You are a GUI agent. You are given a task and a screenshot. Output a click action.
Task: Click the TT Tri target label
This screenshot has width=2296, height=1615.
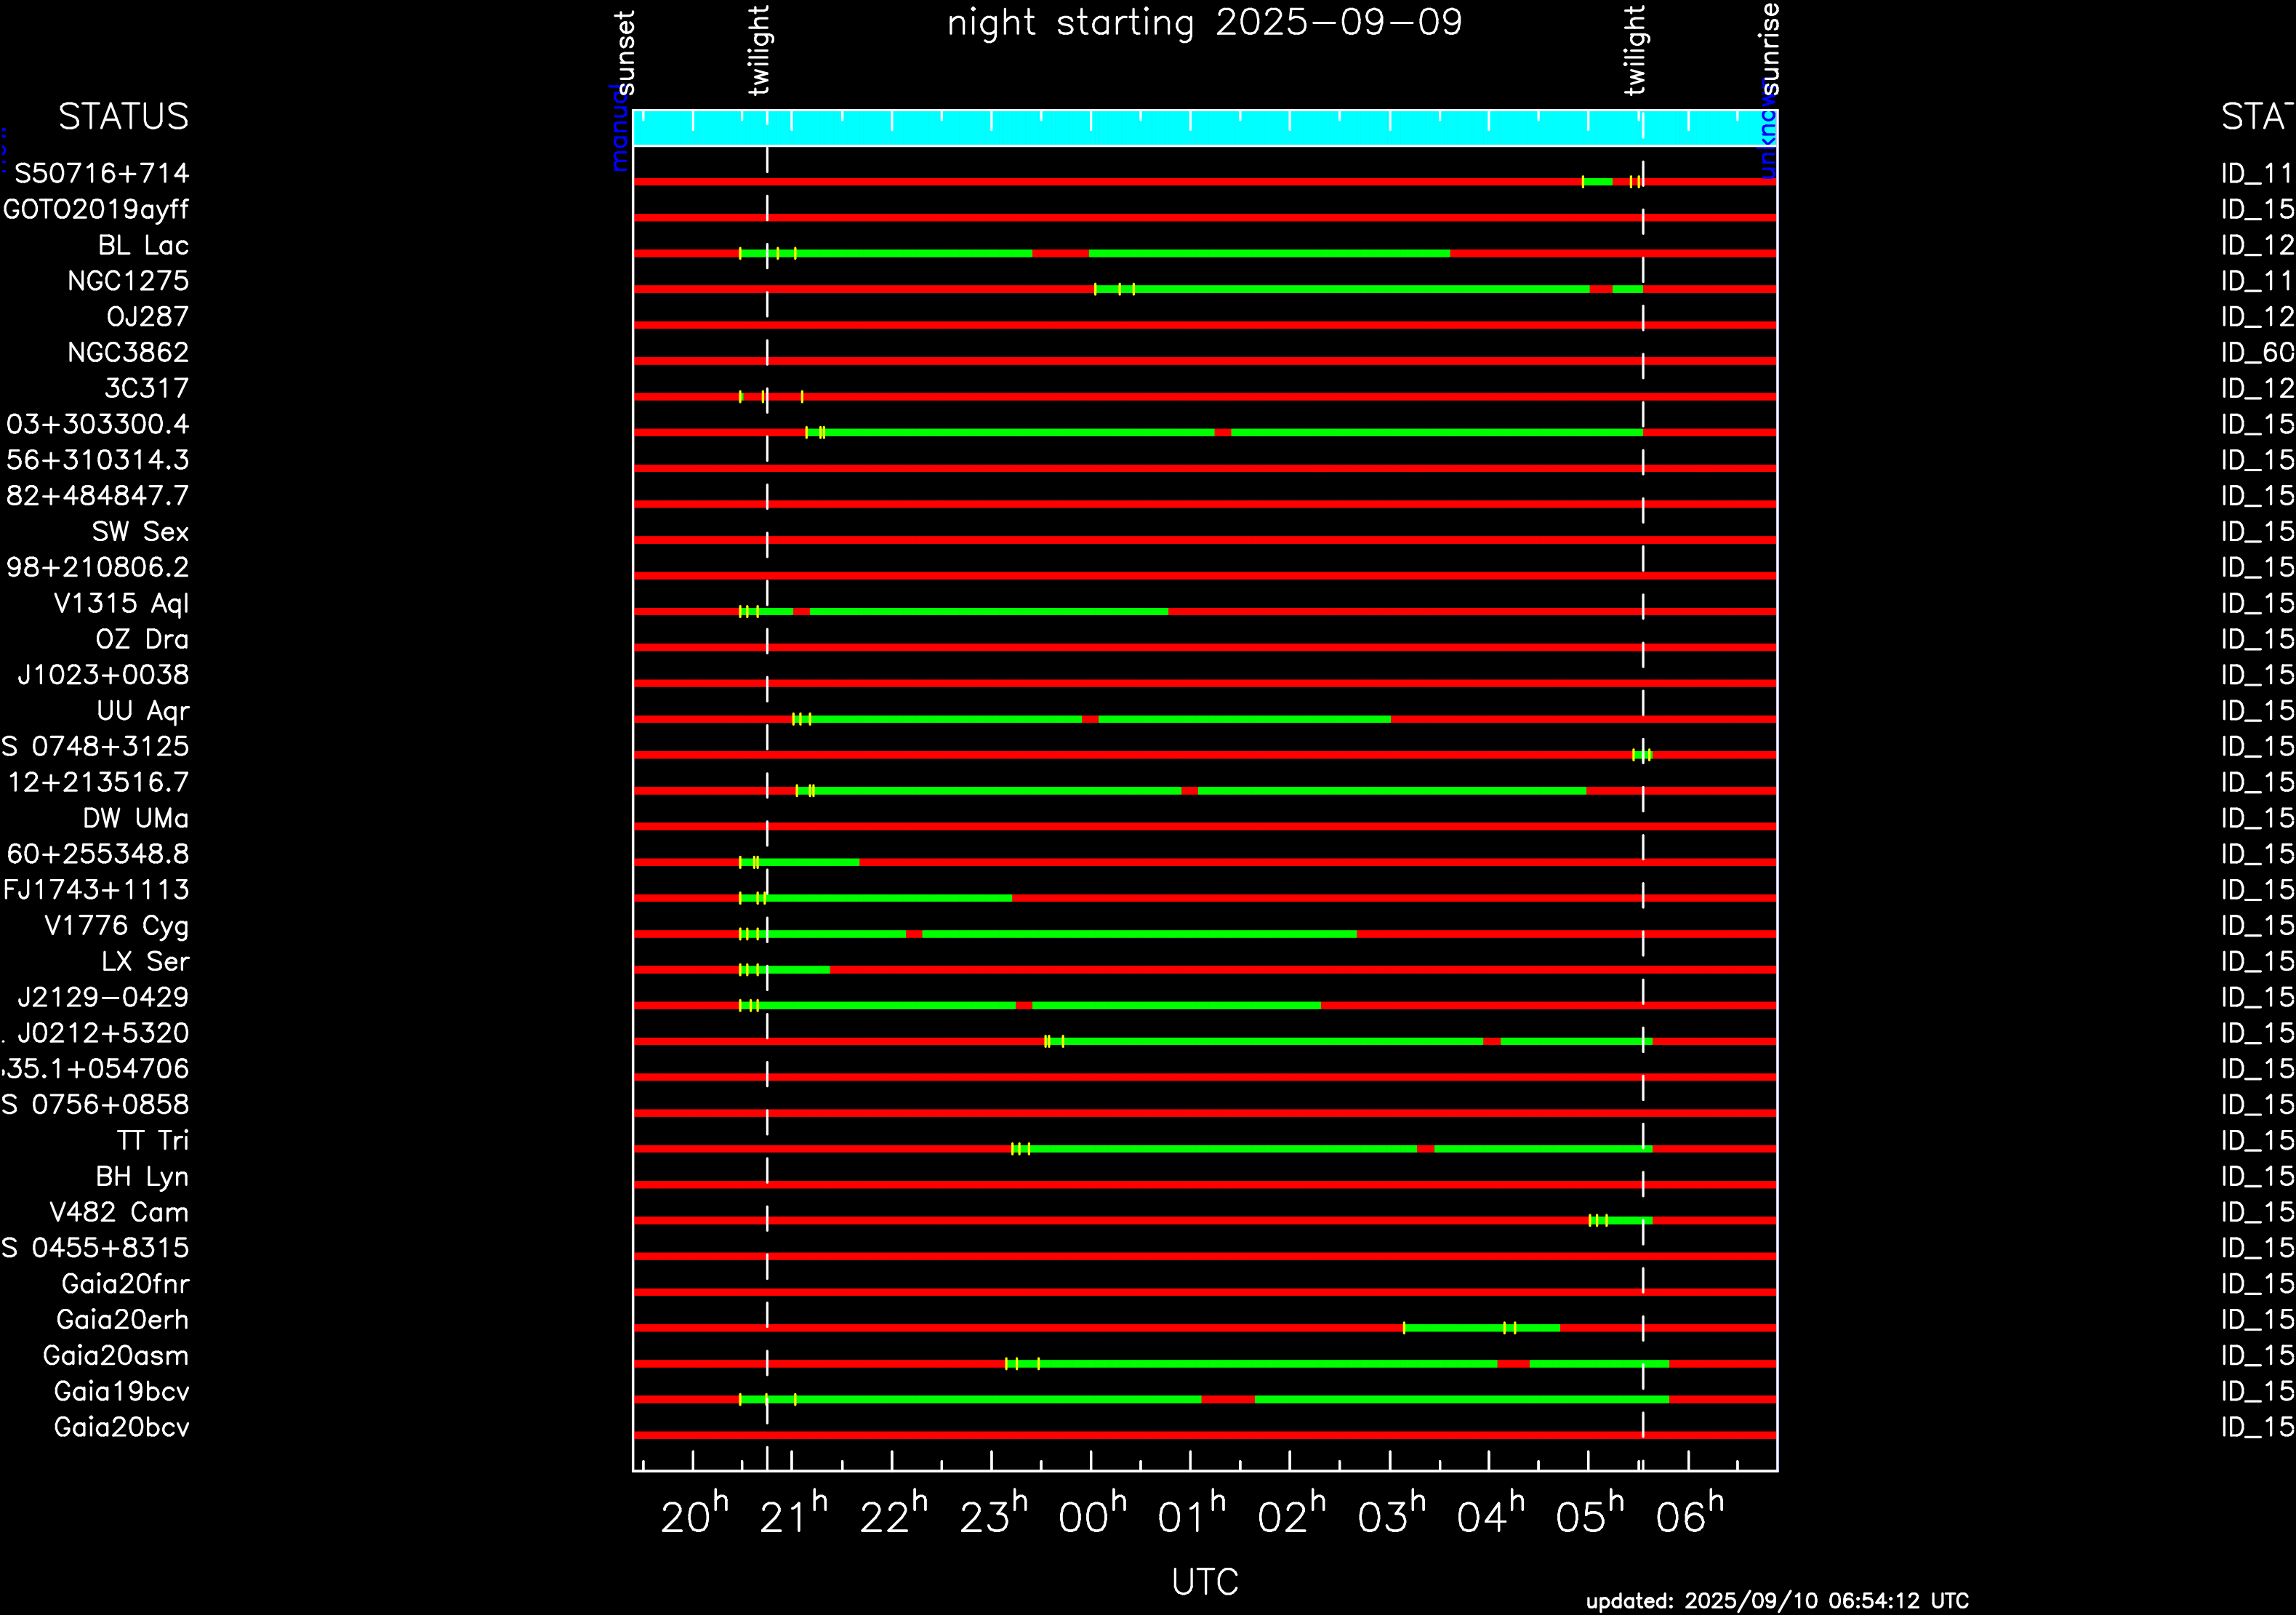152,1141
